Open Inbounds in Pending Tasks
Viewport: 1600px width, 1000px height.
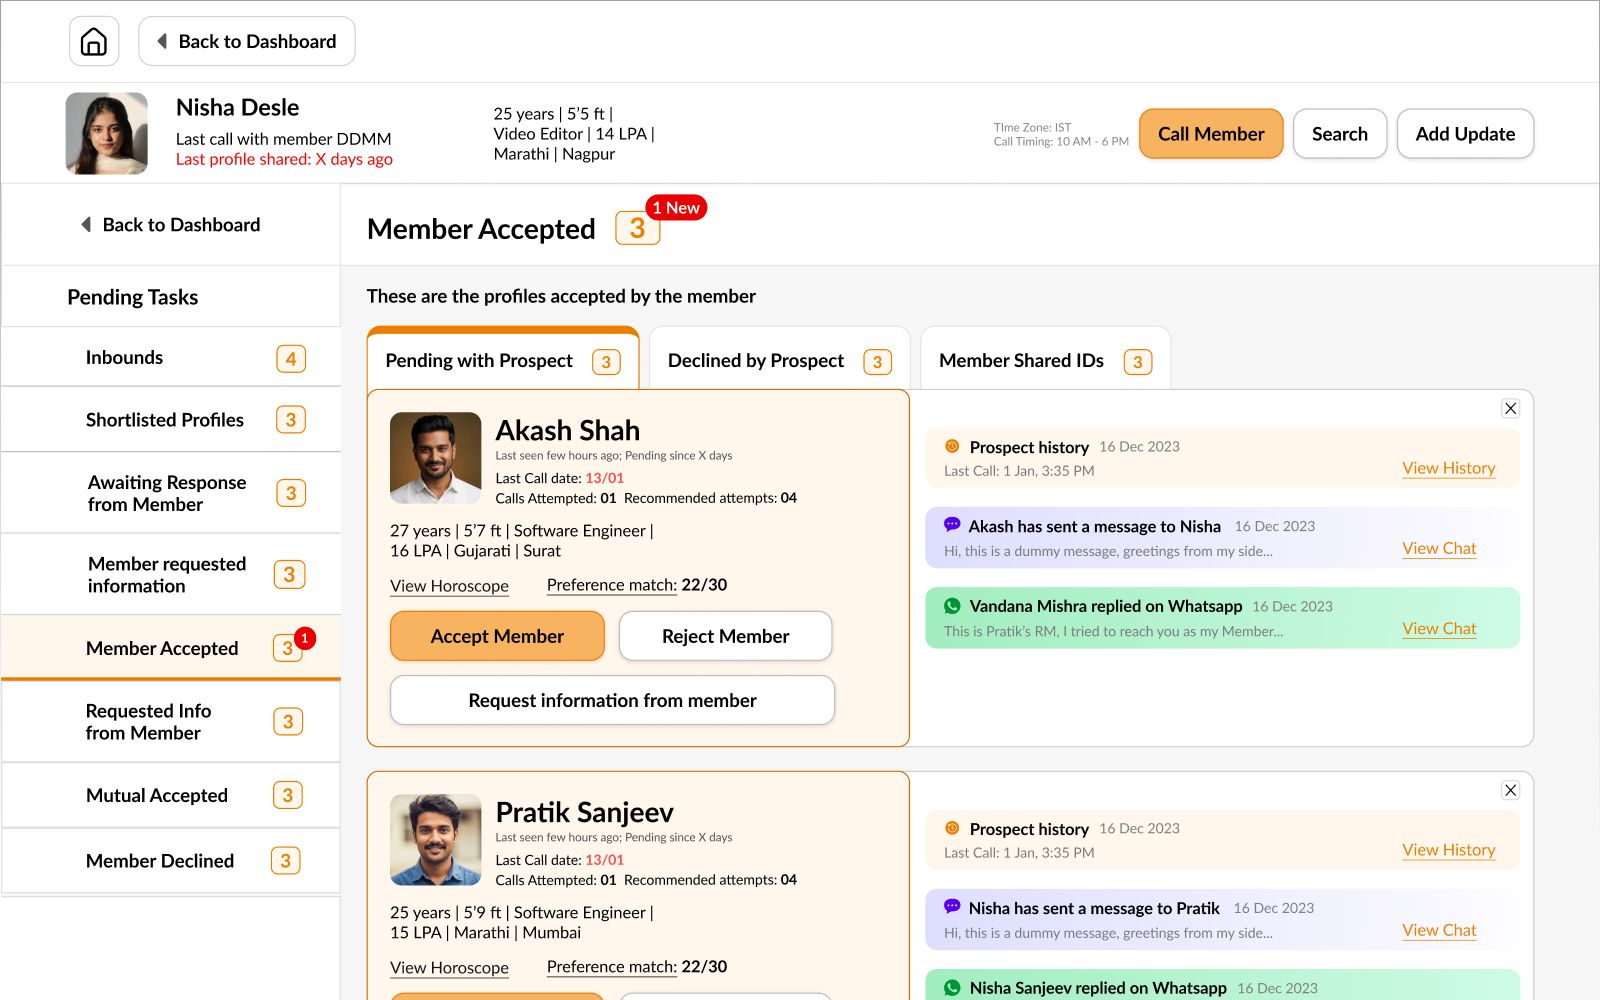pyautogui.click(x=171, y=357)
